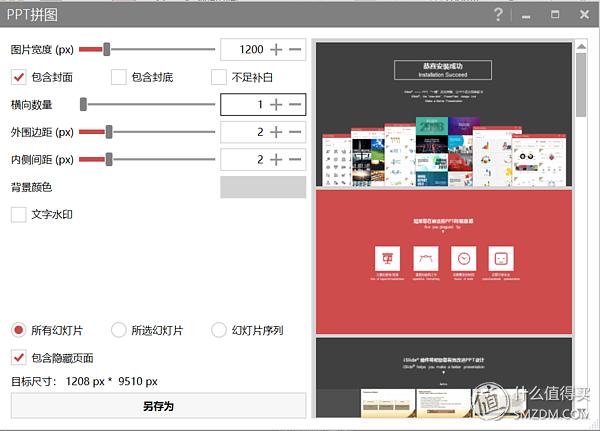The height and width of the screenshot is (431, 600).
Task: Decrease 外围边距 using minus icon
Action: tap(295, 132)
